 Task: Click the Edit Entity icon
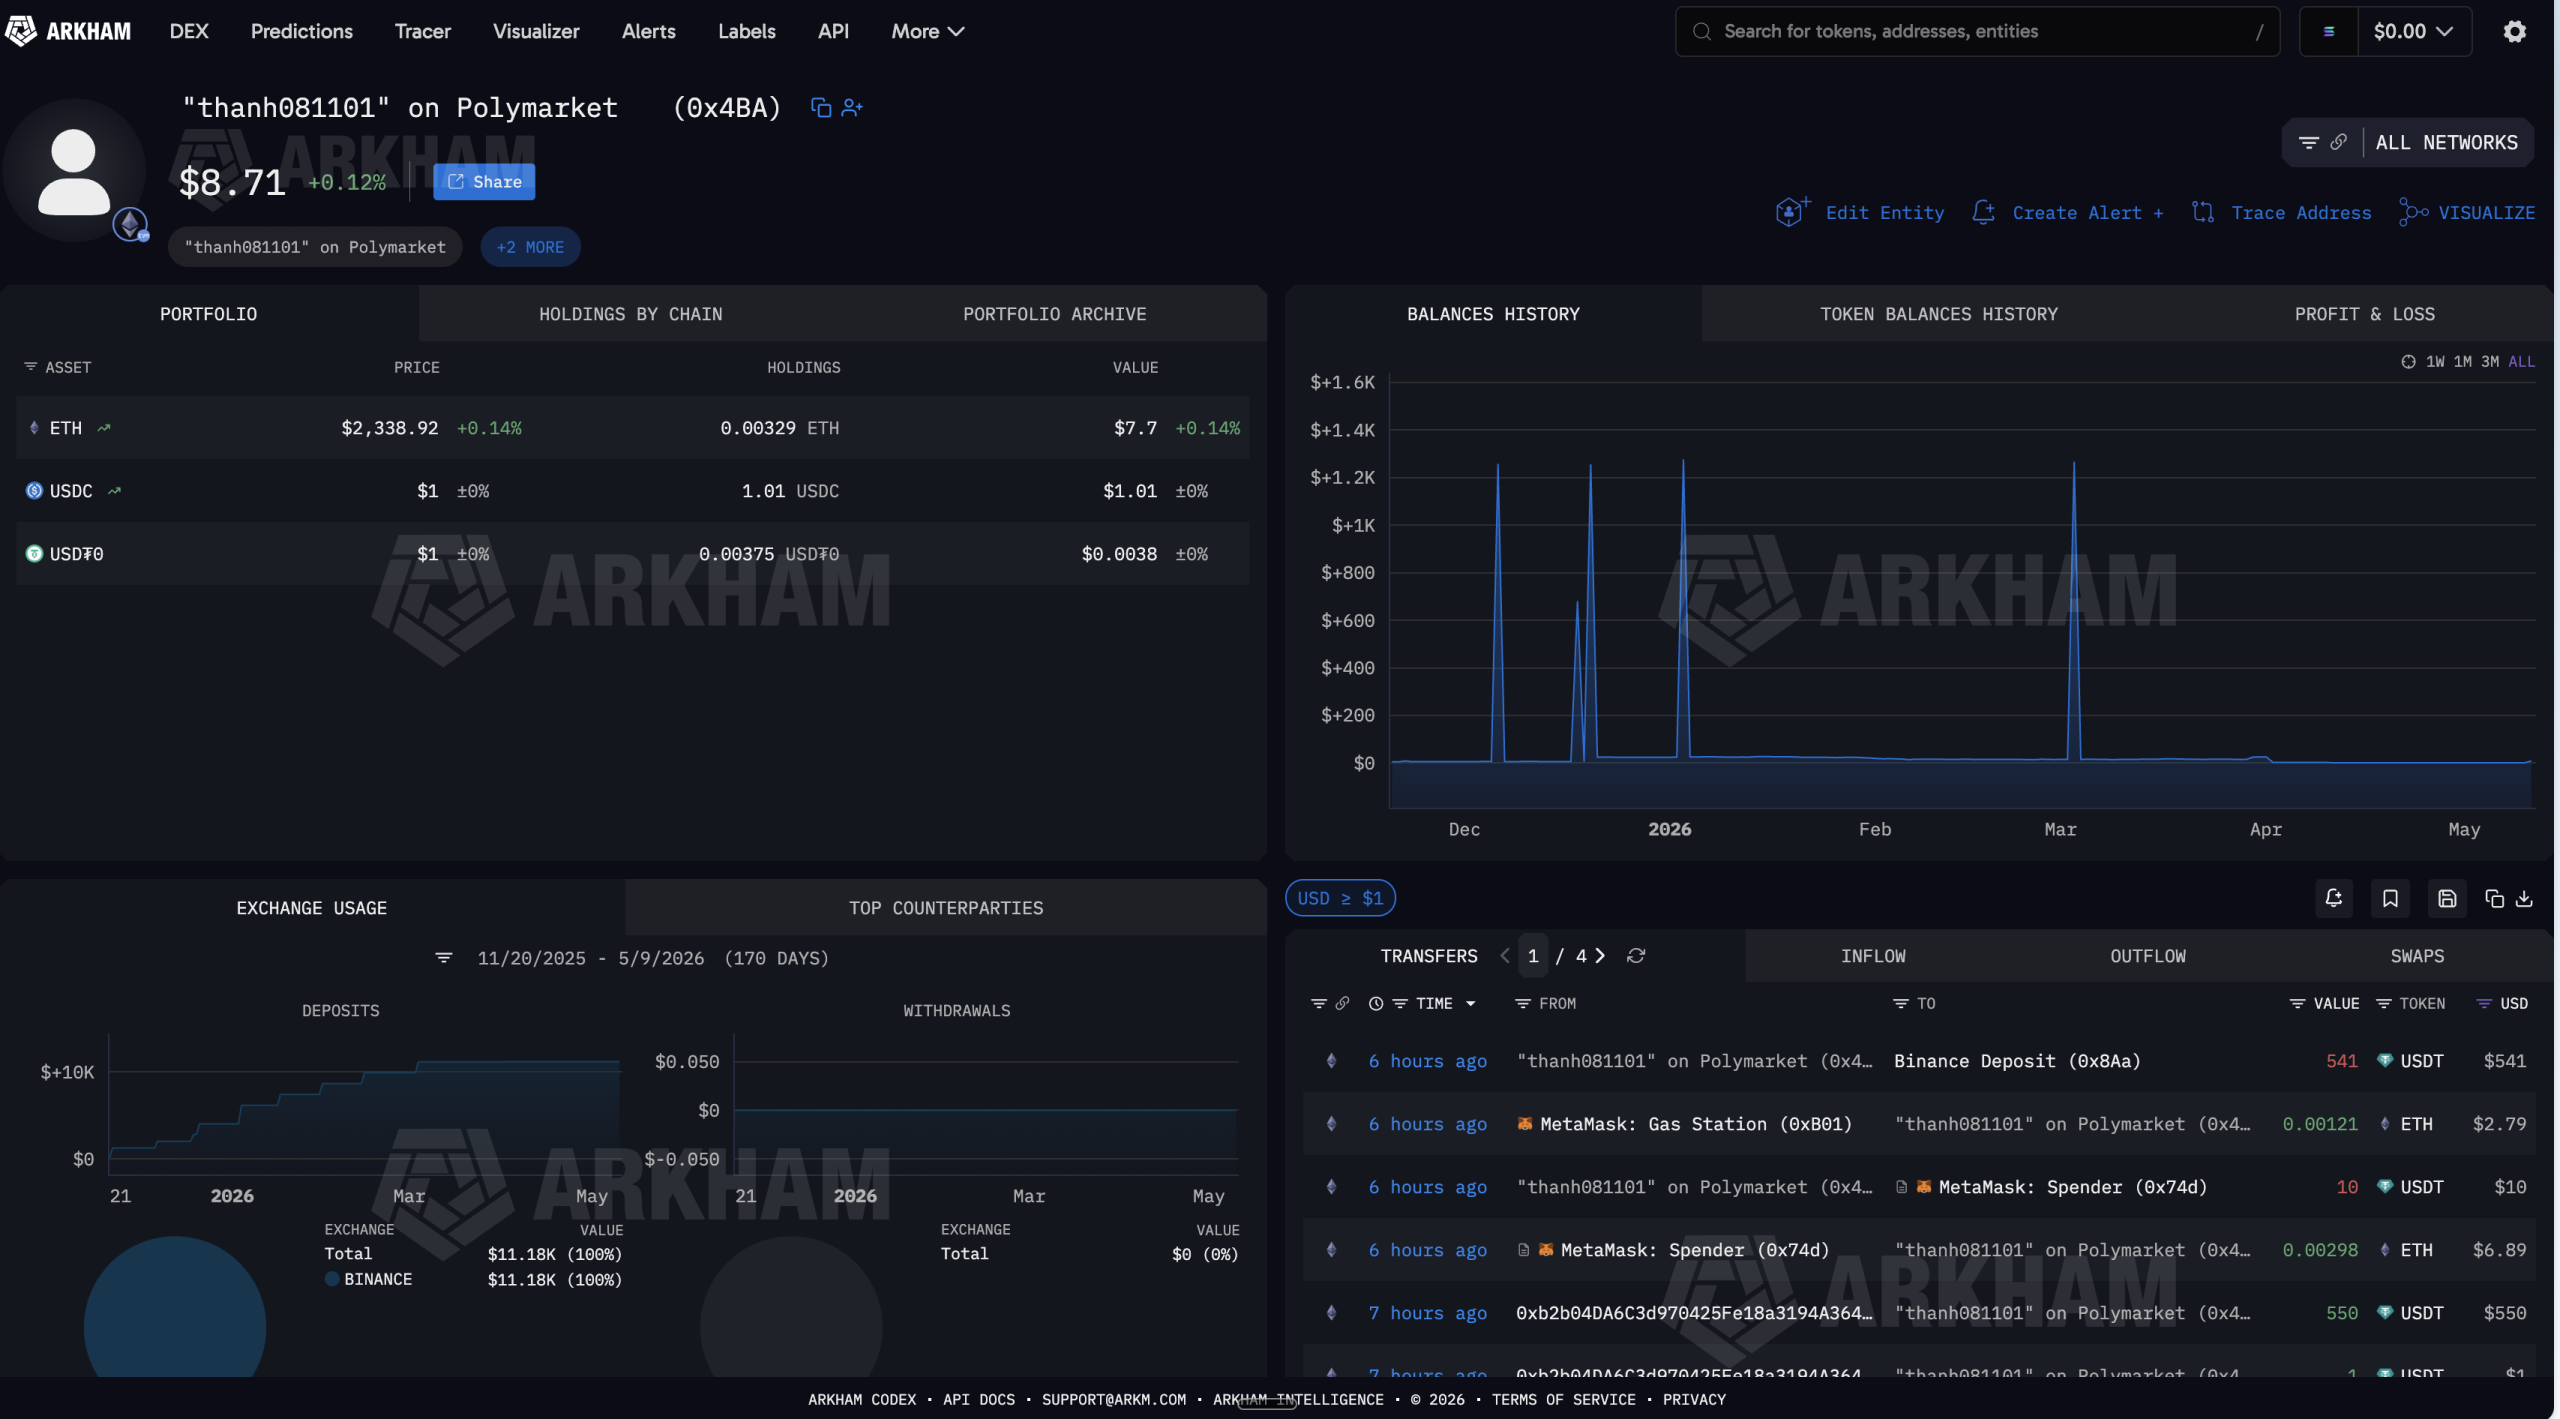pyautogui.click(x=1791, y=211)
